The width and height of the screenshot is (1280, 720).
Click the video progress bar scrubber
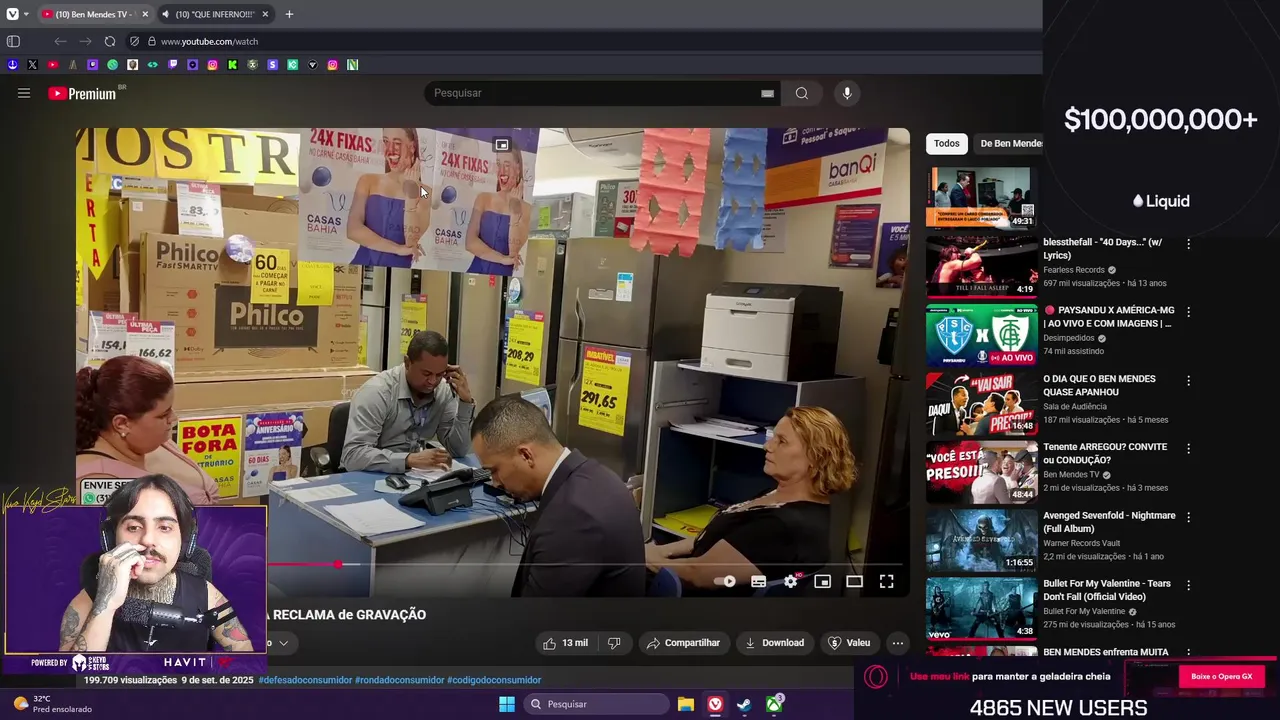tap(338, 565)
